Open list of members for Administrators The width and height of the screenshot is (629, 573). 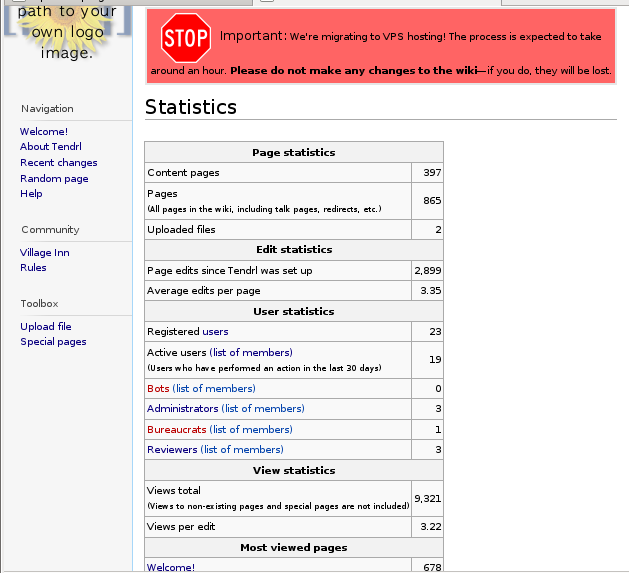(x=263, y=409)
